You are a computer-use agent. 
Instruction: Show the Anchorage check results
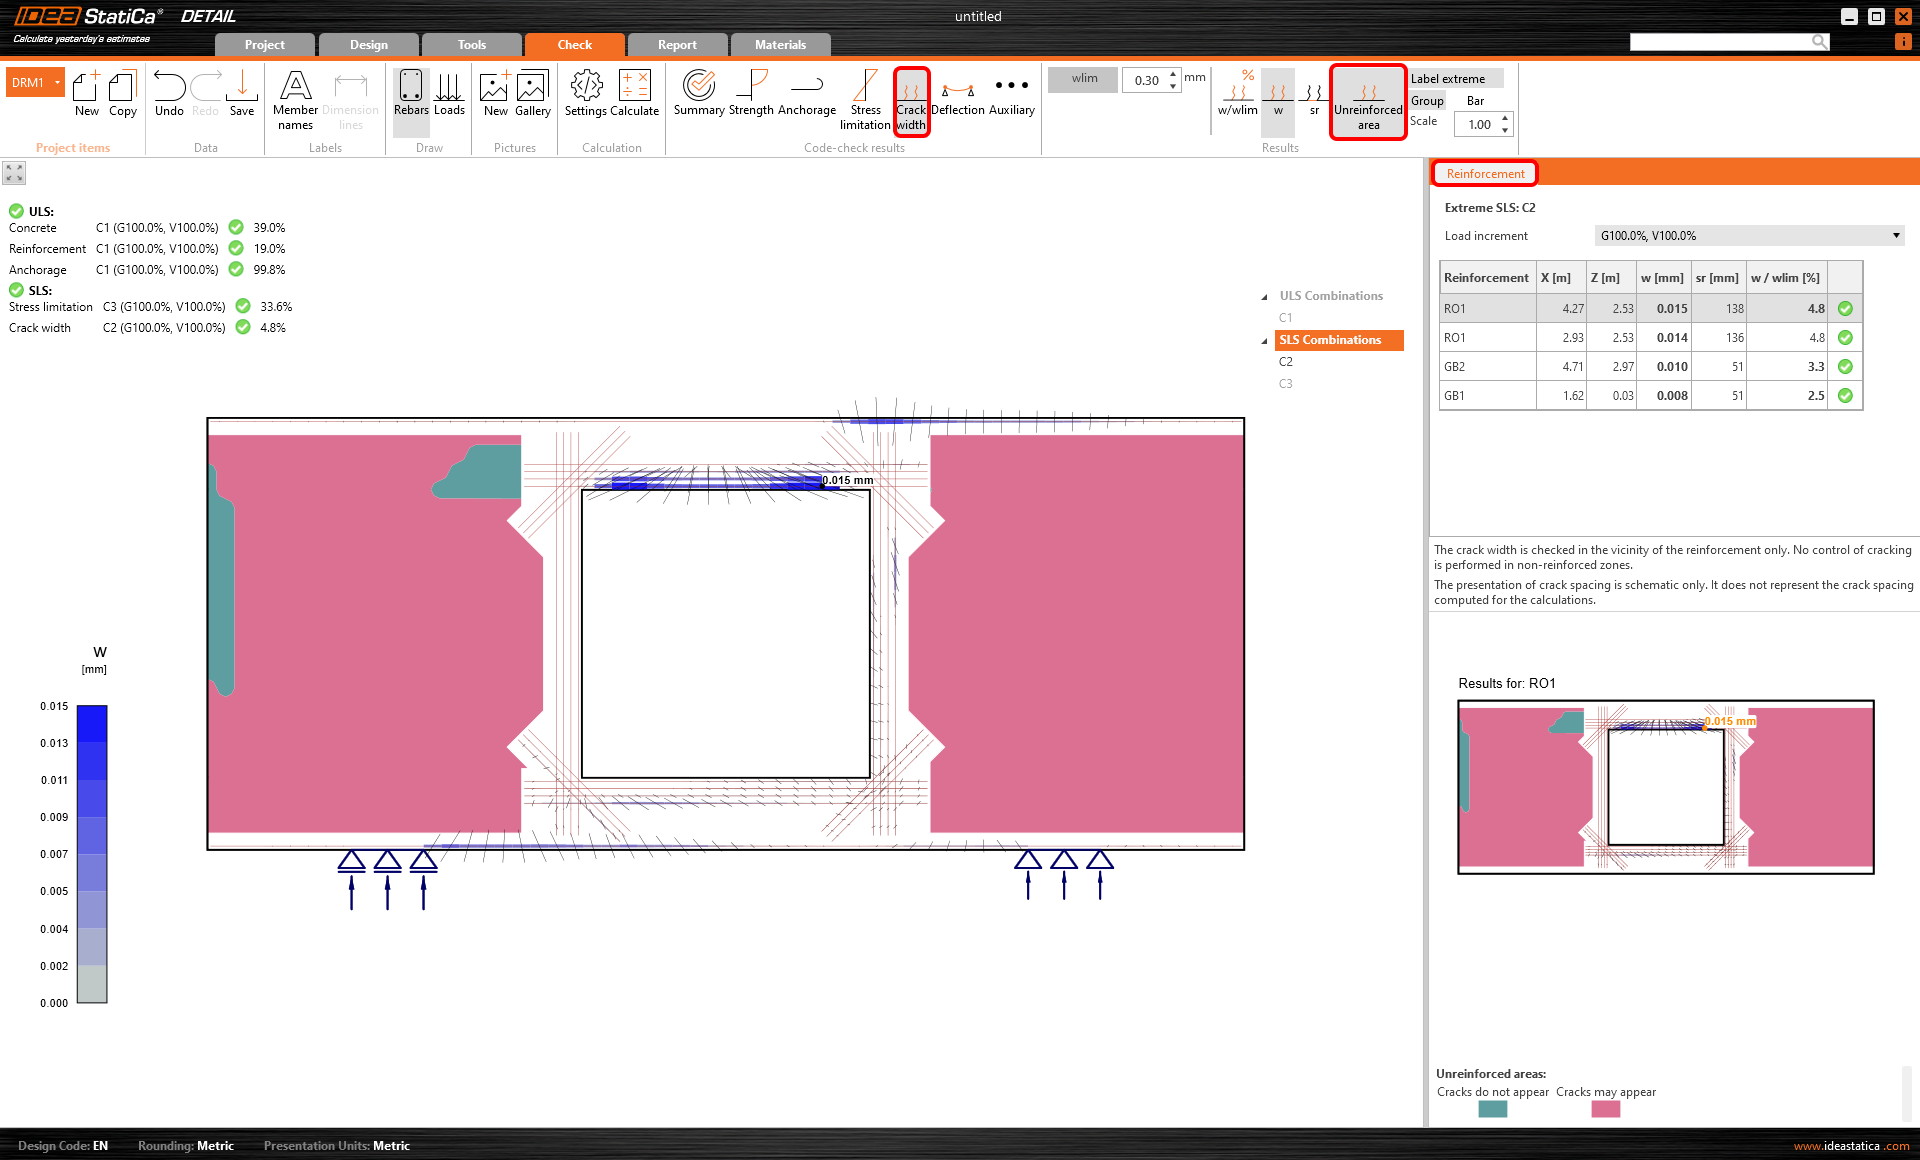point(806,95)
